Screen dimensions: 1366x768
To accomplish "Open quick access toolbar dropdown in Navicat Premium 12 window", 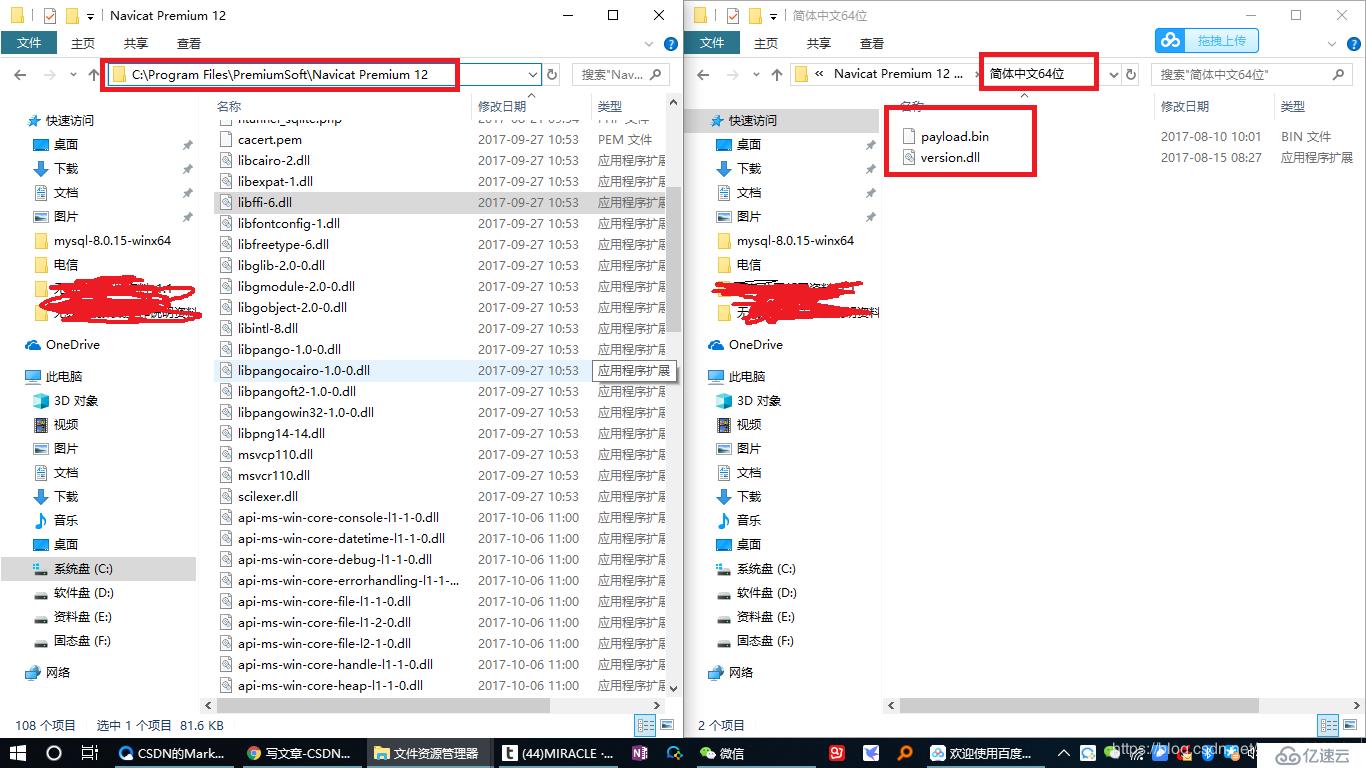I will 90,17.
